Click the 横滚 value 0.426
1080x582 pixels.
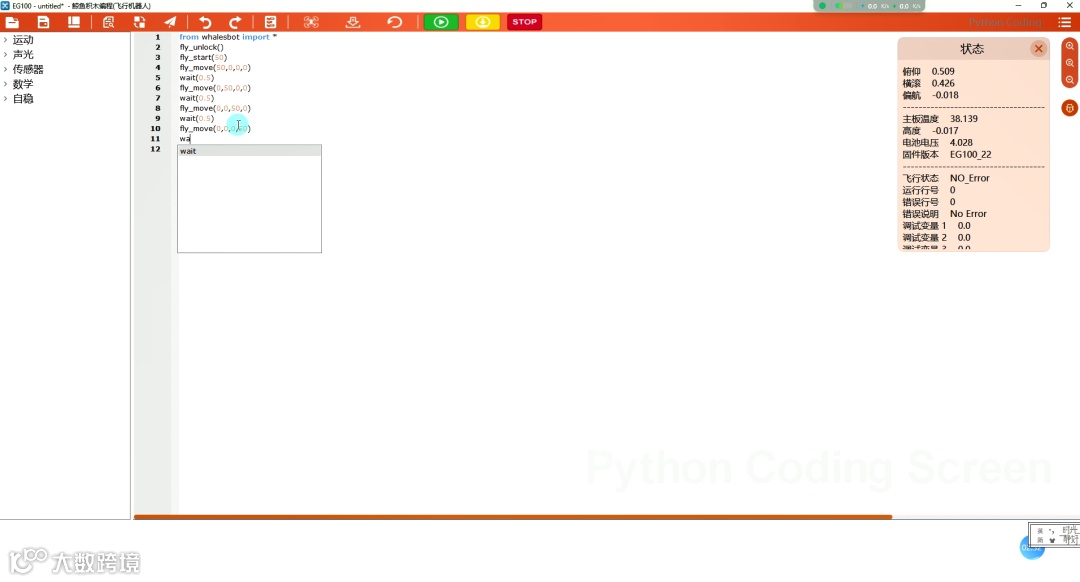pyautogui.click(x=943, y=83)
